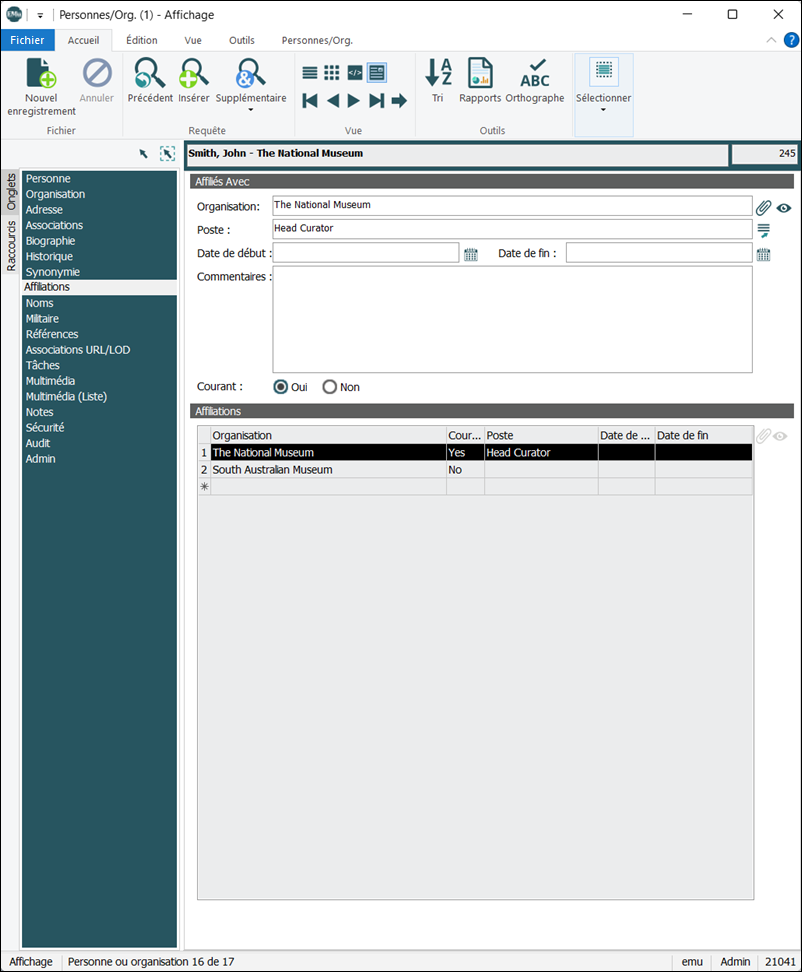Image resolution: width=802 pixels, height=972 pixels.
Task: Click the Tri sort icon
Action: (x=438, y=73)
